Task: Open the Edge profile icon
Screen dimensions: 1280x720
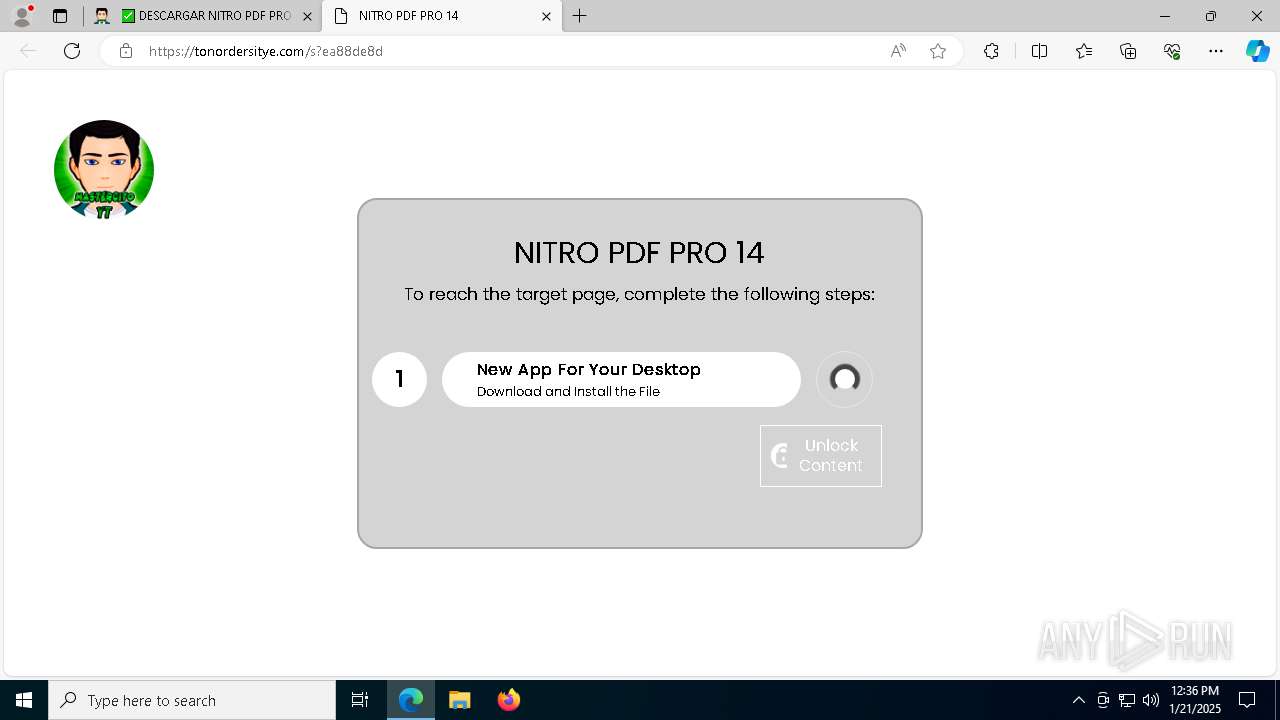Action: click(x=22, y=16)
